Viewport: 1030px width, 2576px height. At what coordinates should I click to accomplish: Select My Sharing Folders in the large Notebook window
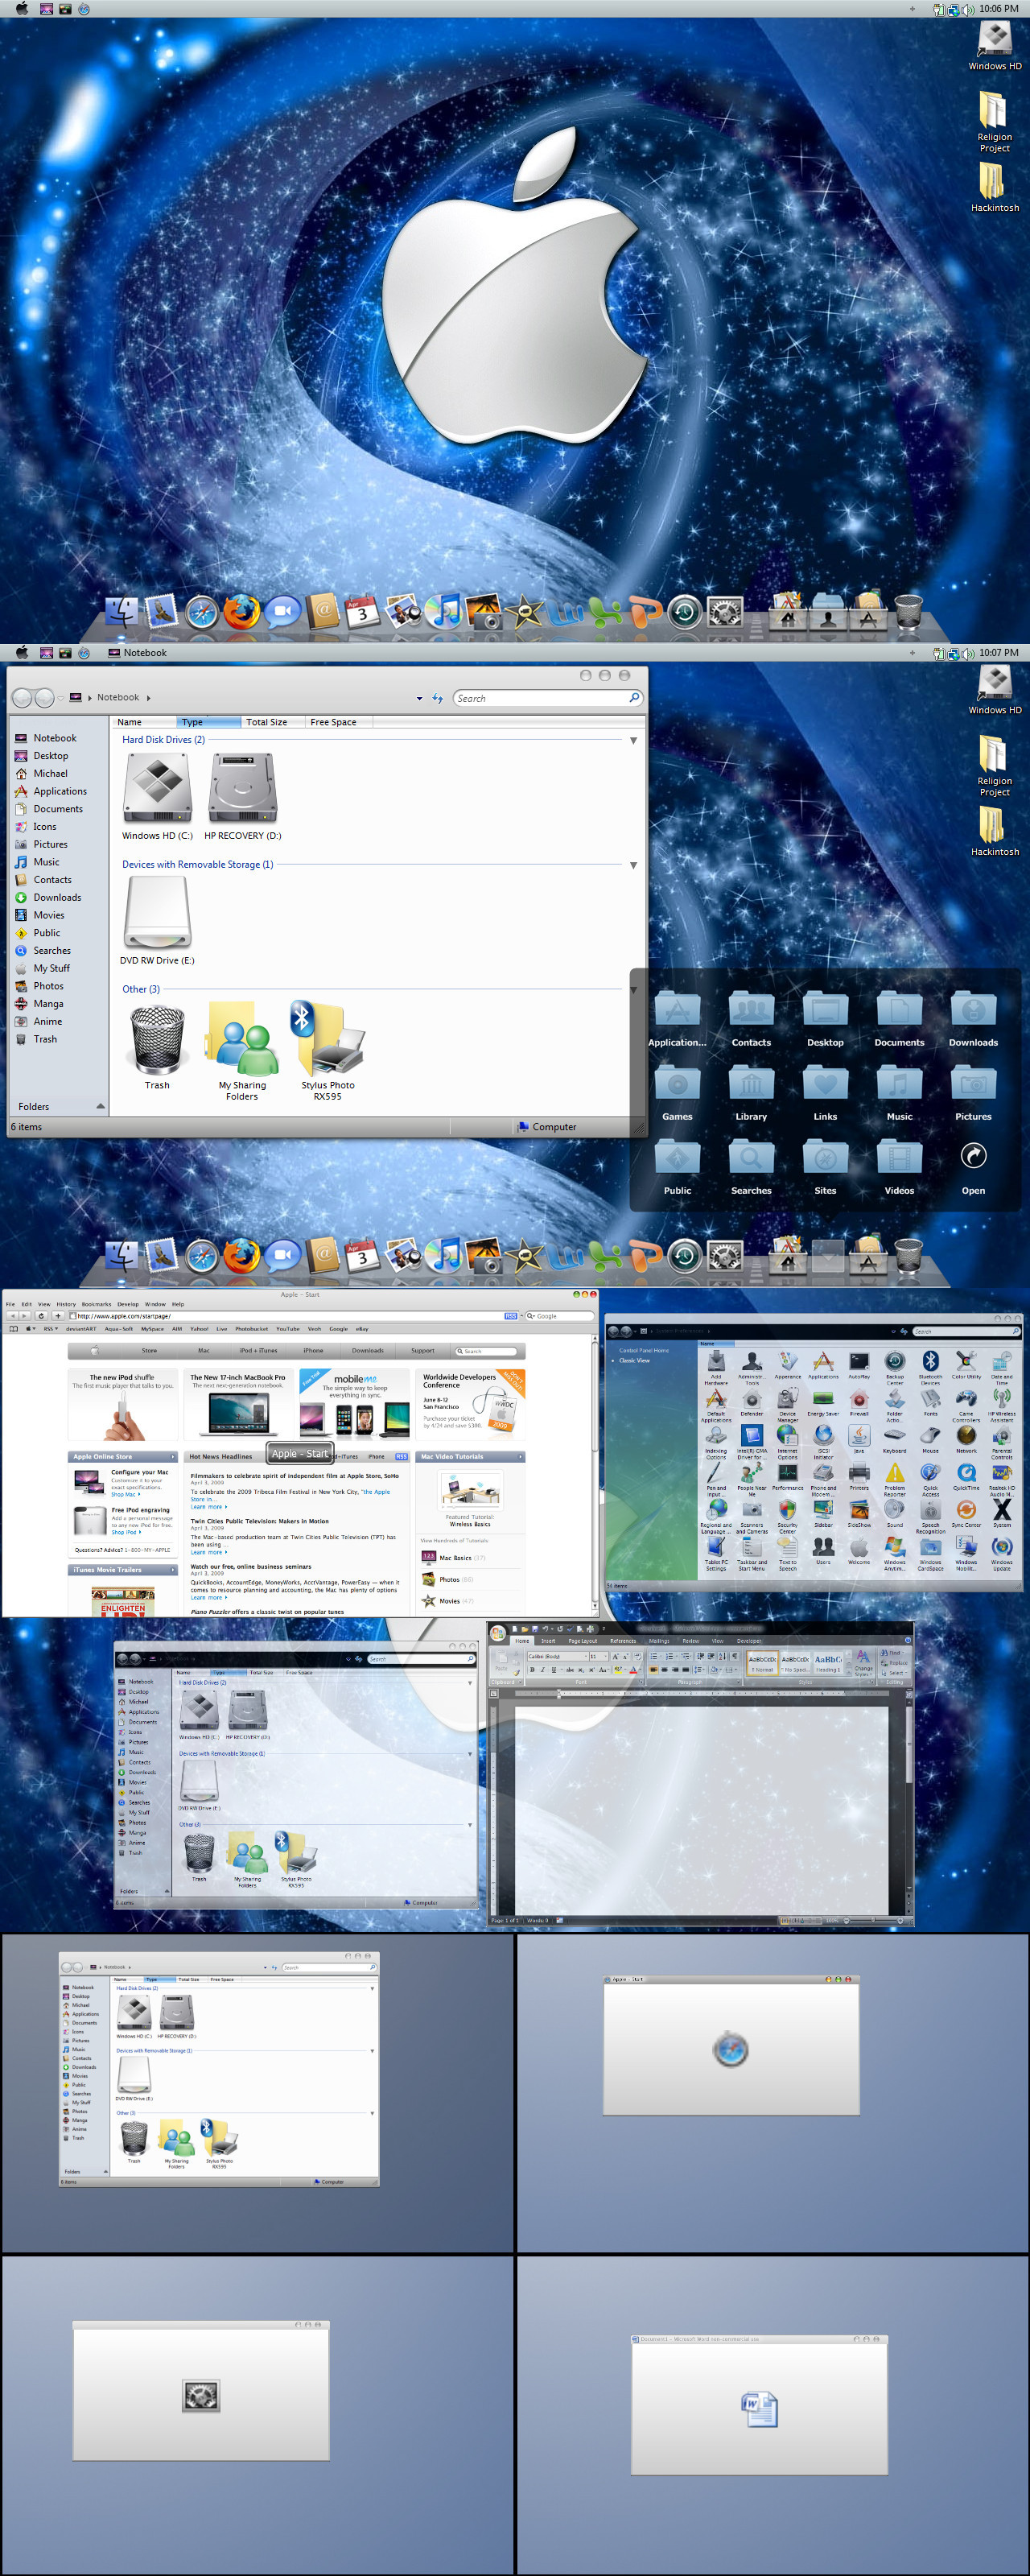pyautogui.click(x=242, y=1050)
